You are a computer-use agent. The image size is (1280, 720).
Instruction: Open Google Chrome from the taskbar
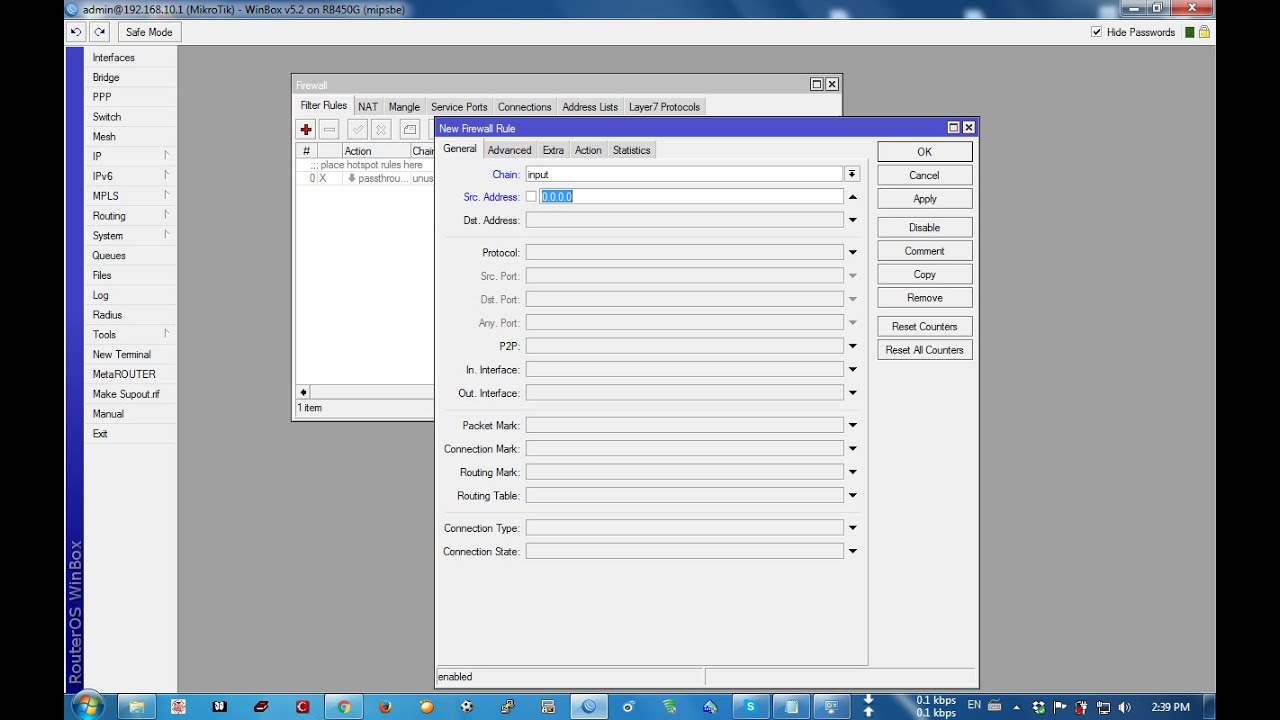pos(344,706)
